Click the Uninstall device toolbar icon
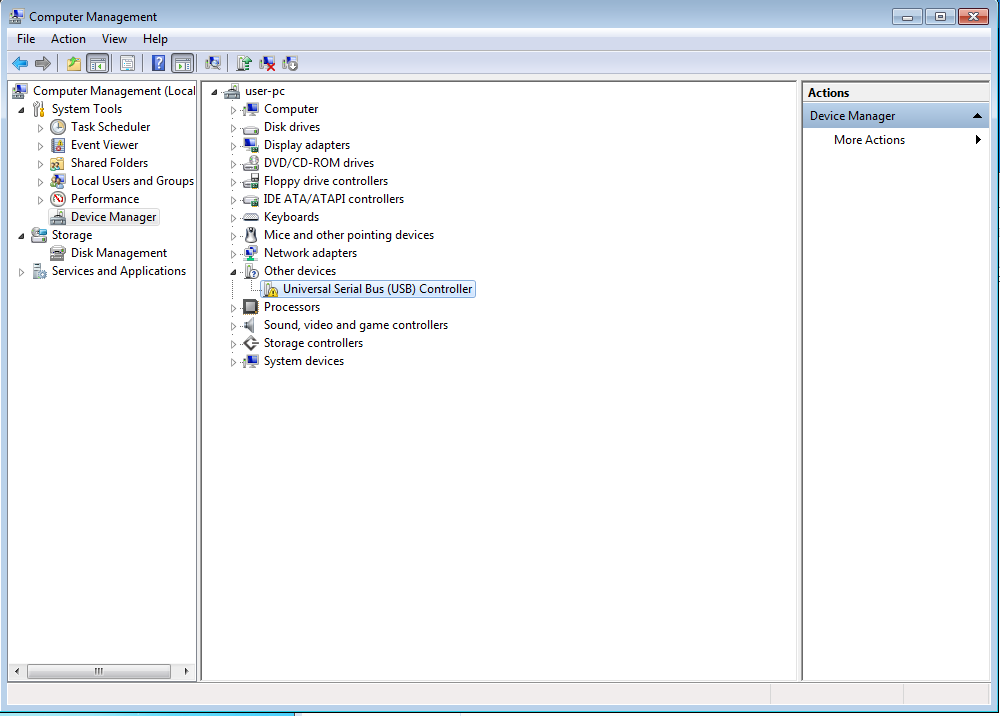 267,63
